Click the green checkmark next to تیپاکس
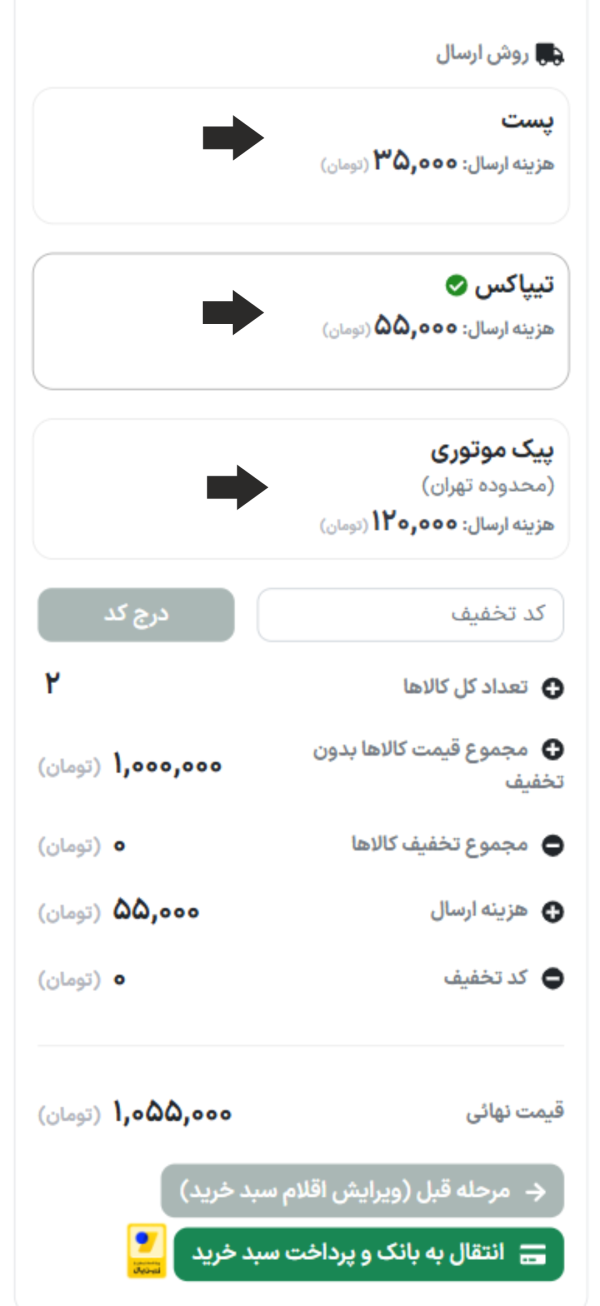The height and width of the screenshot is (1306, 600). coord(455,287)
